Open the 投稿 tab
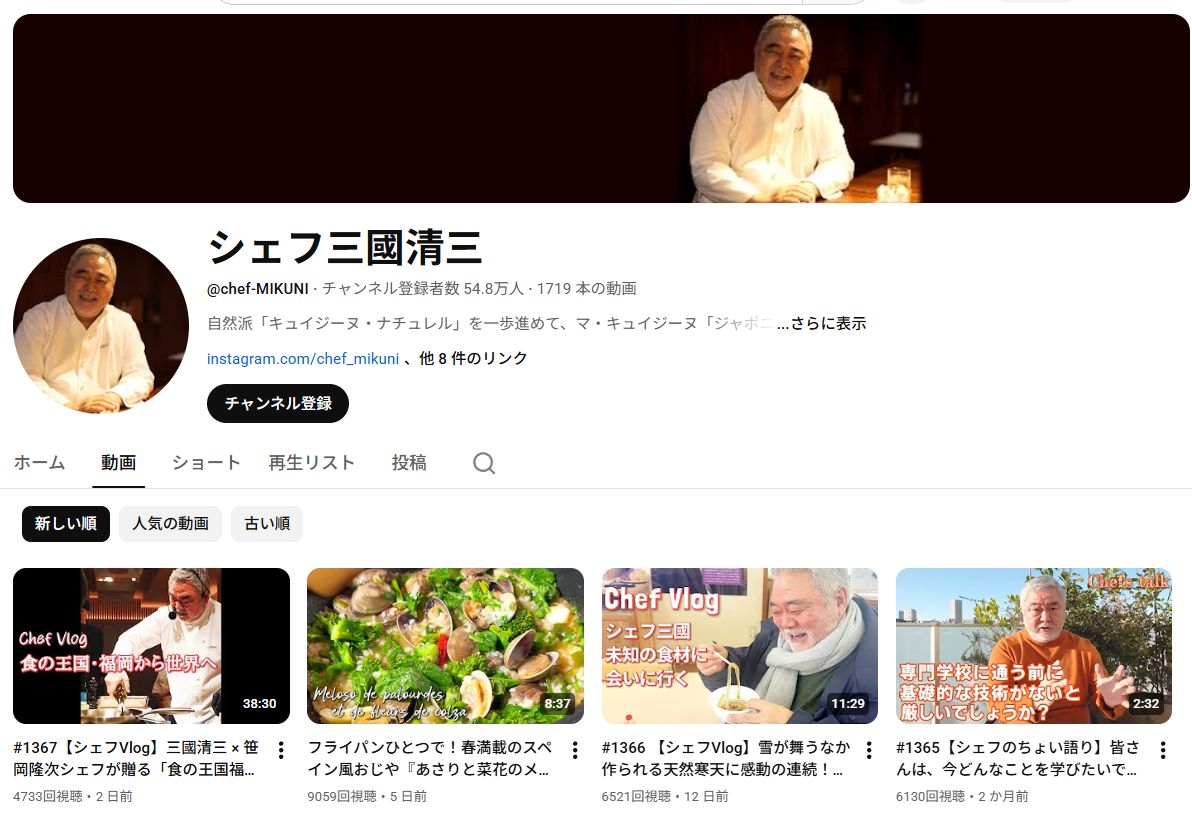 (x=409, y=463)
